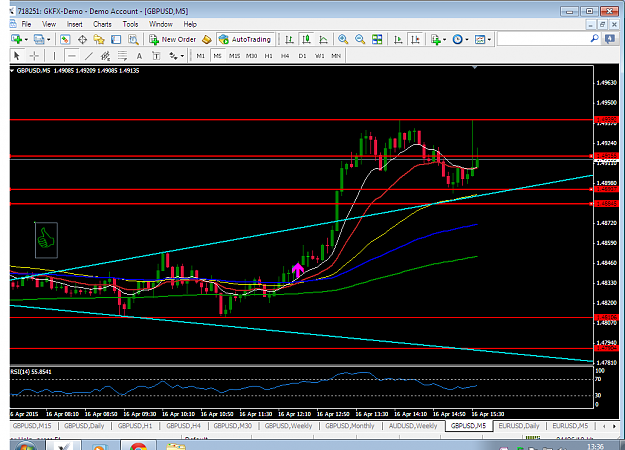Click the New Chart icon

17,39
